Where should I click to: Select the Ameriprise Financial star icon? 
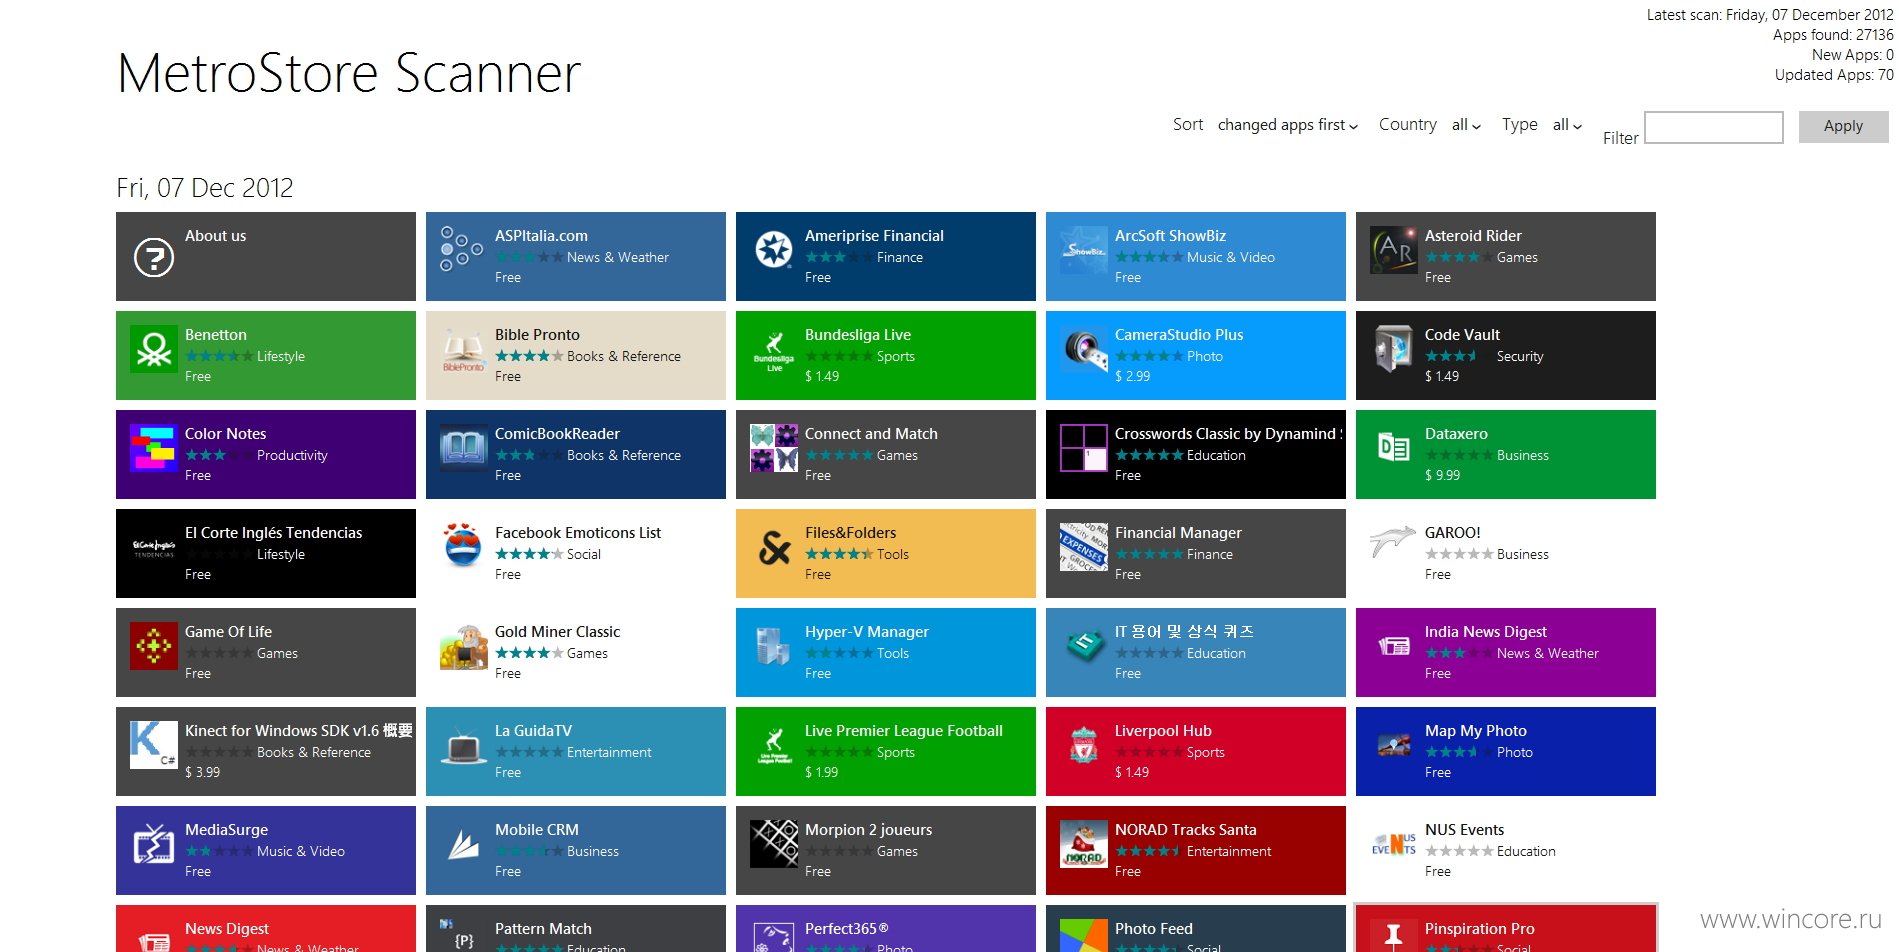[x=773, y=249]
